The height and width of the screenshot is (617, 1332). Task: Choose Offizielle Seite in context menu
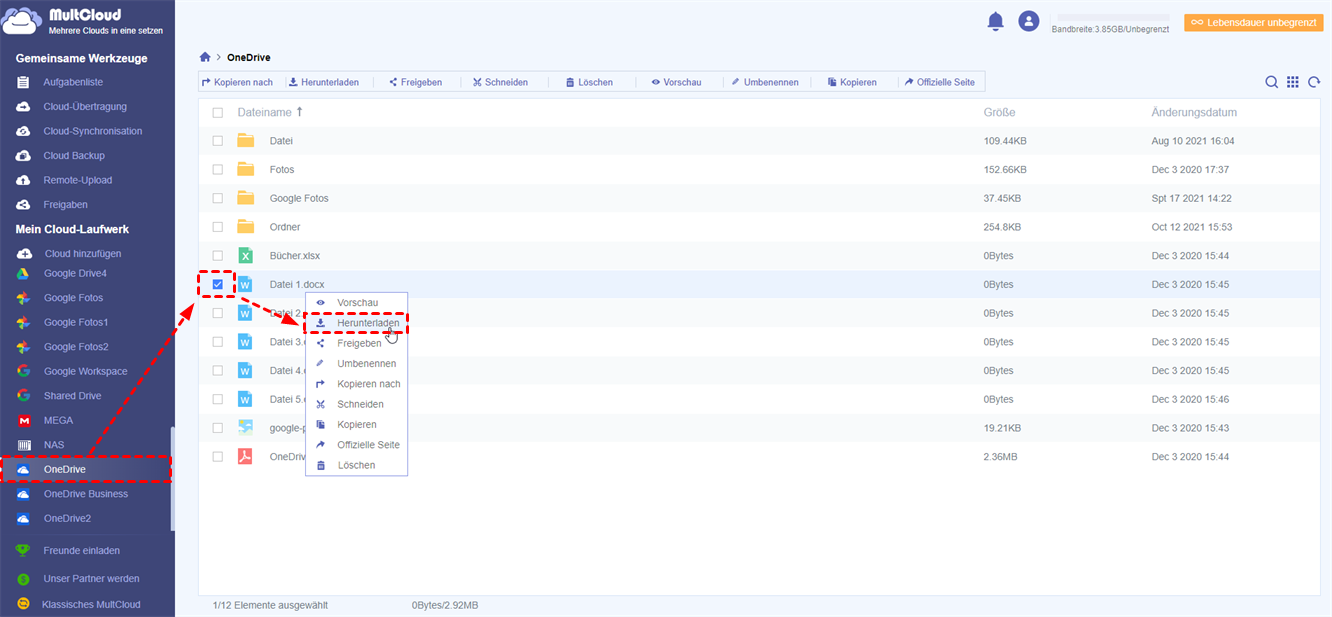point(356,445)
